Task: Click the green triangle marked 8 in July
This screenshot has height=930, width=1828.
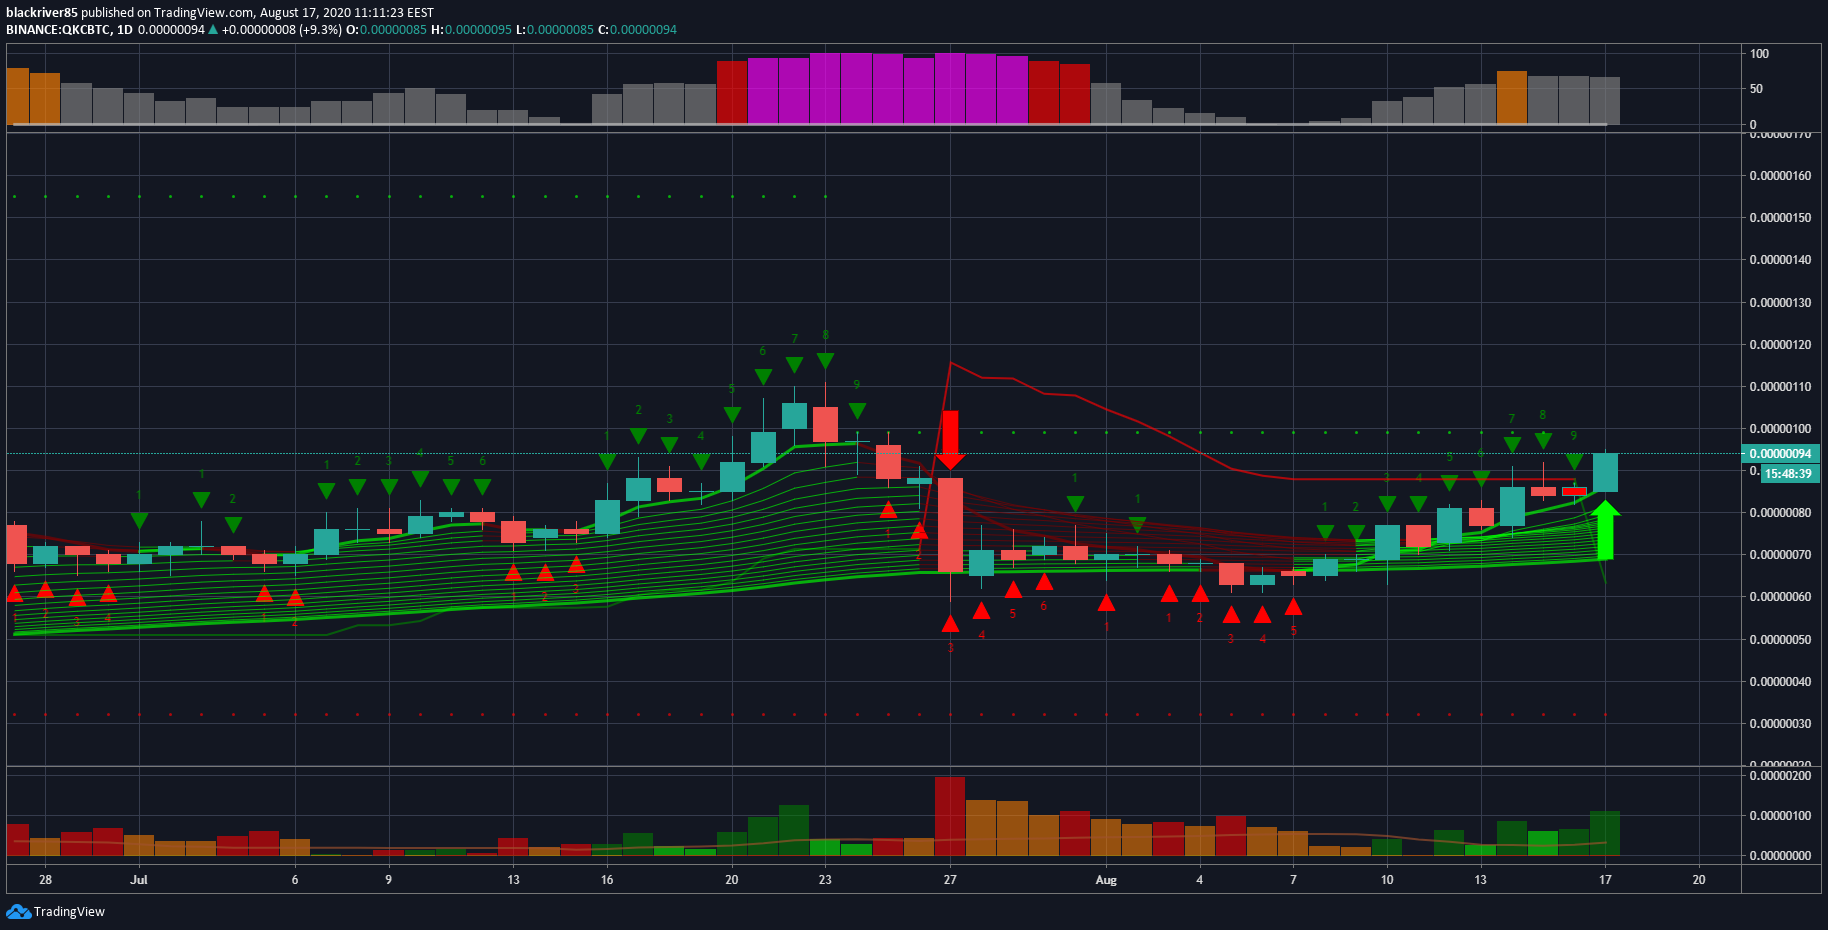Action: 825,361
